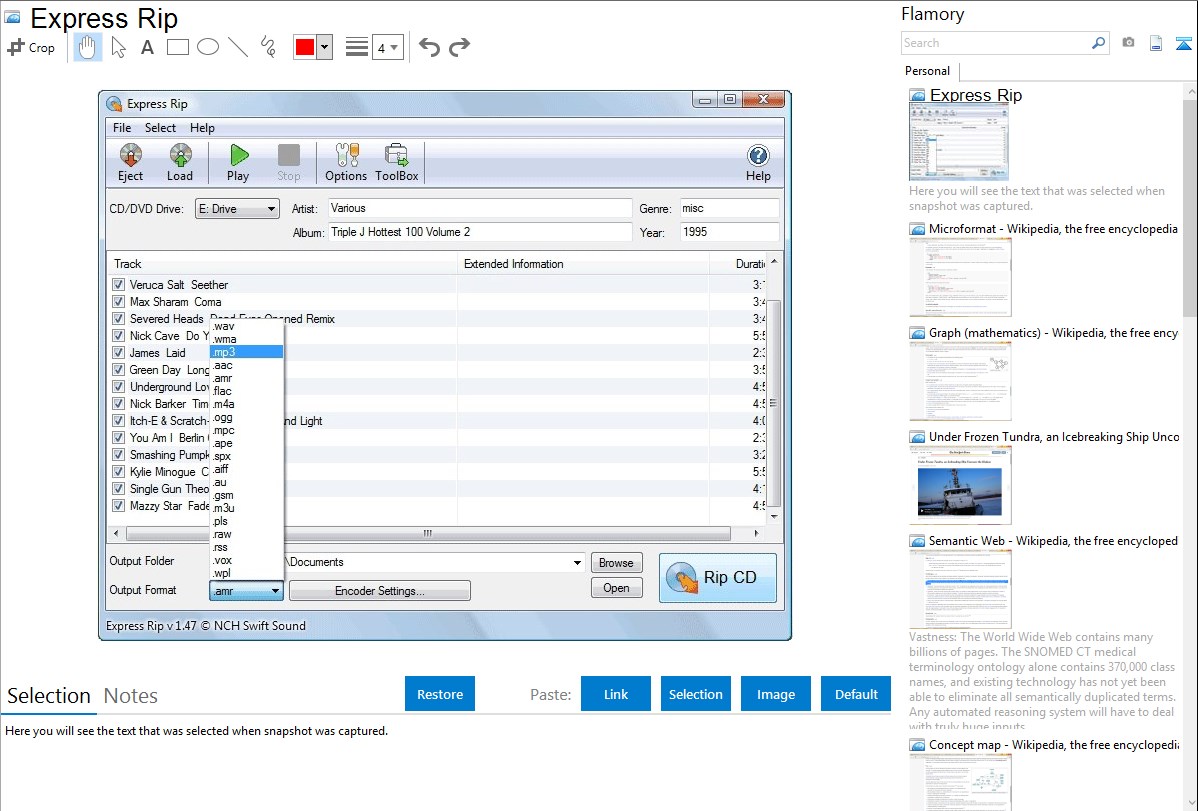
Task: Click the red color swatch
Action: 305,47
